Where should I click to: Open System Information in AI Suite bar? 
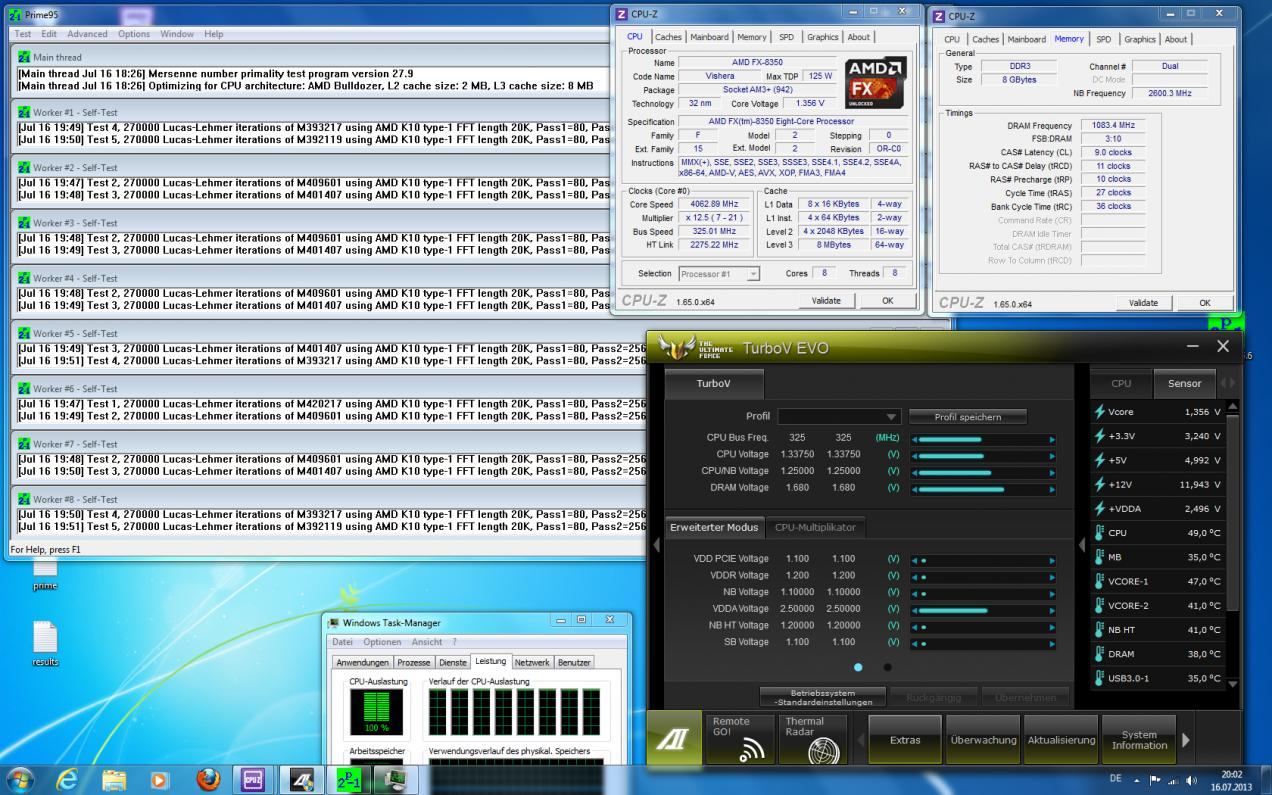click(1139, 740)
